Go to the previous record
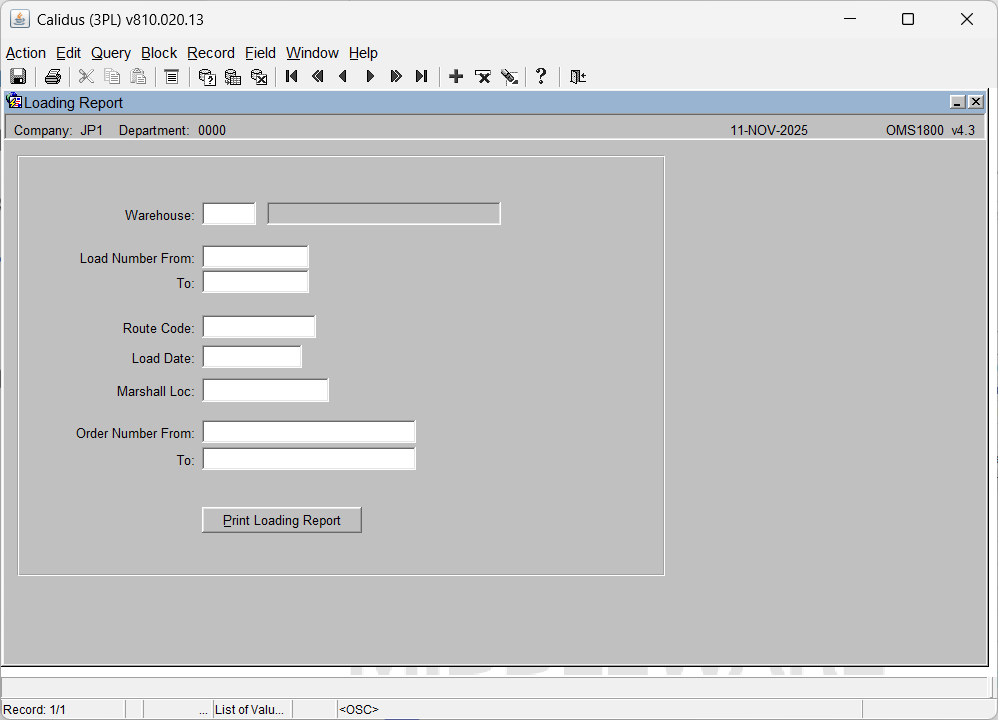Screen dimensions: 998x720 (344, 77)
